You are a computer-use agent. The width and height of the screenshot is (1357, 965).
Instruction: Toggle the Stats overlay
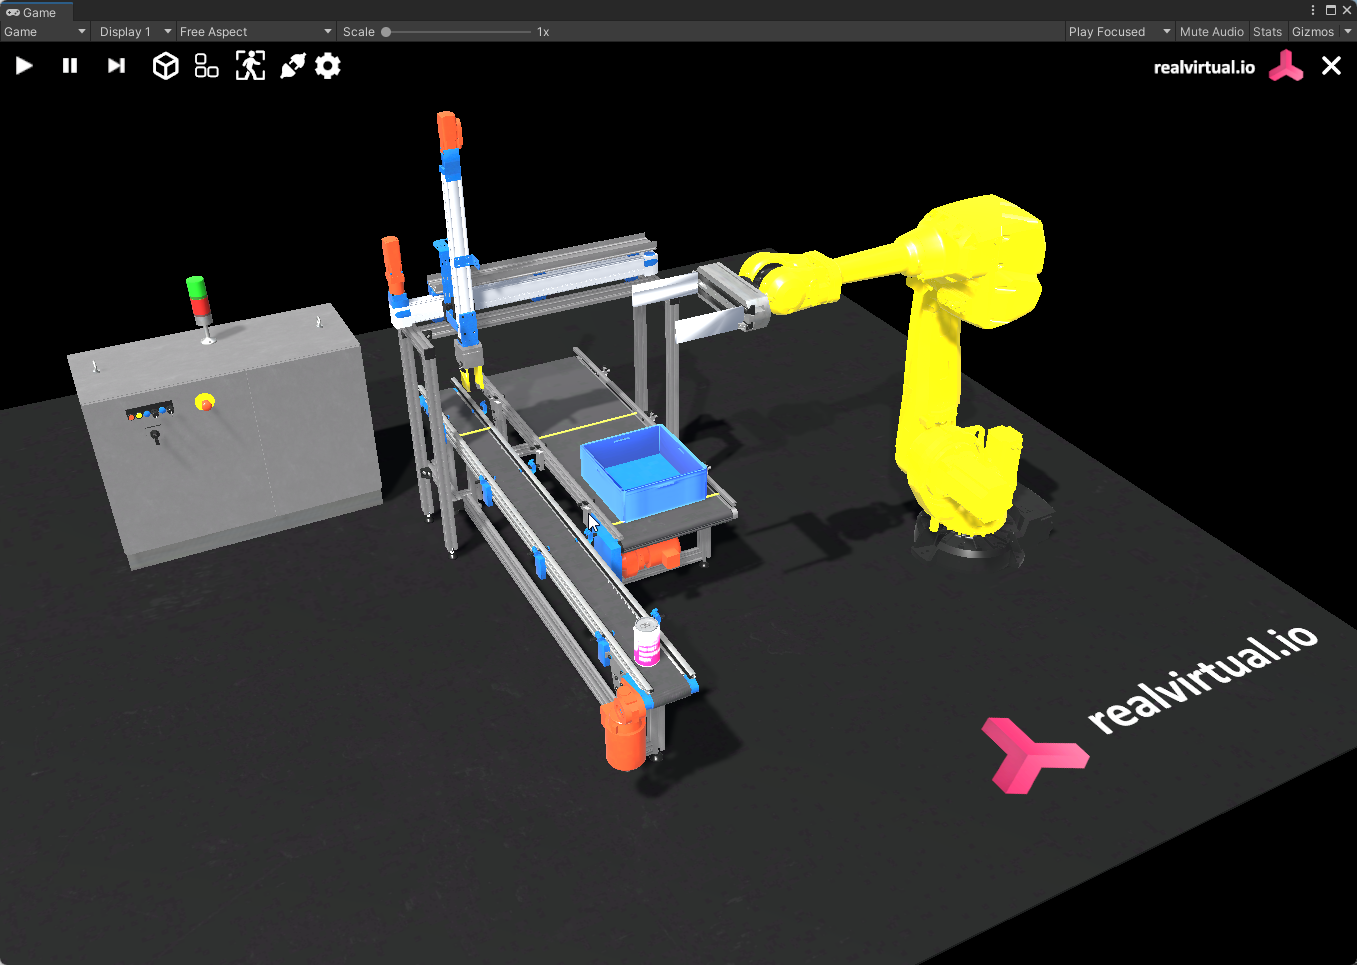coord(1267,32)
